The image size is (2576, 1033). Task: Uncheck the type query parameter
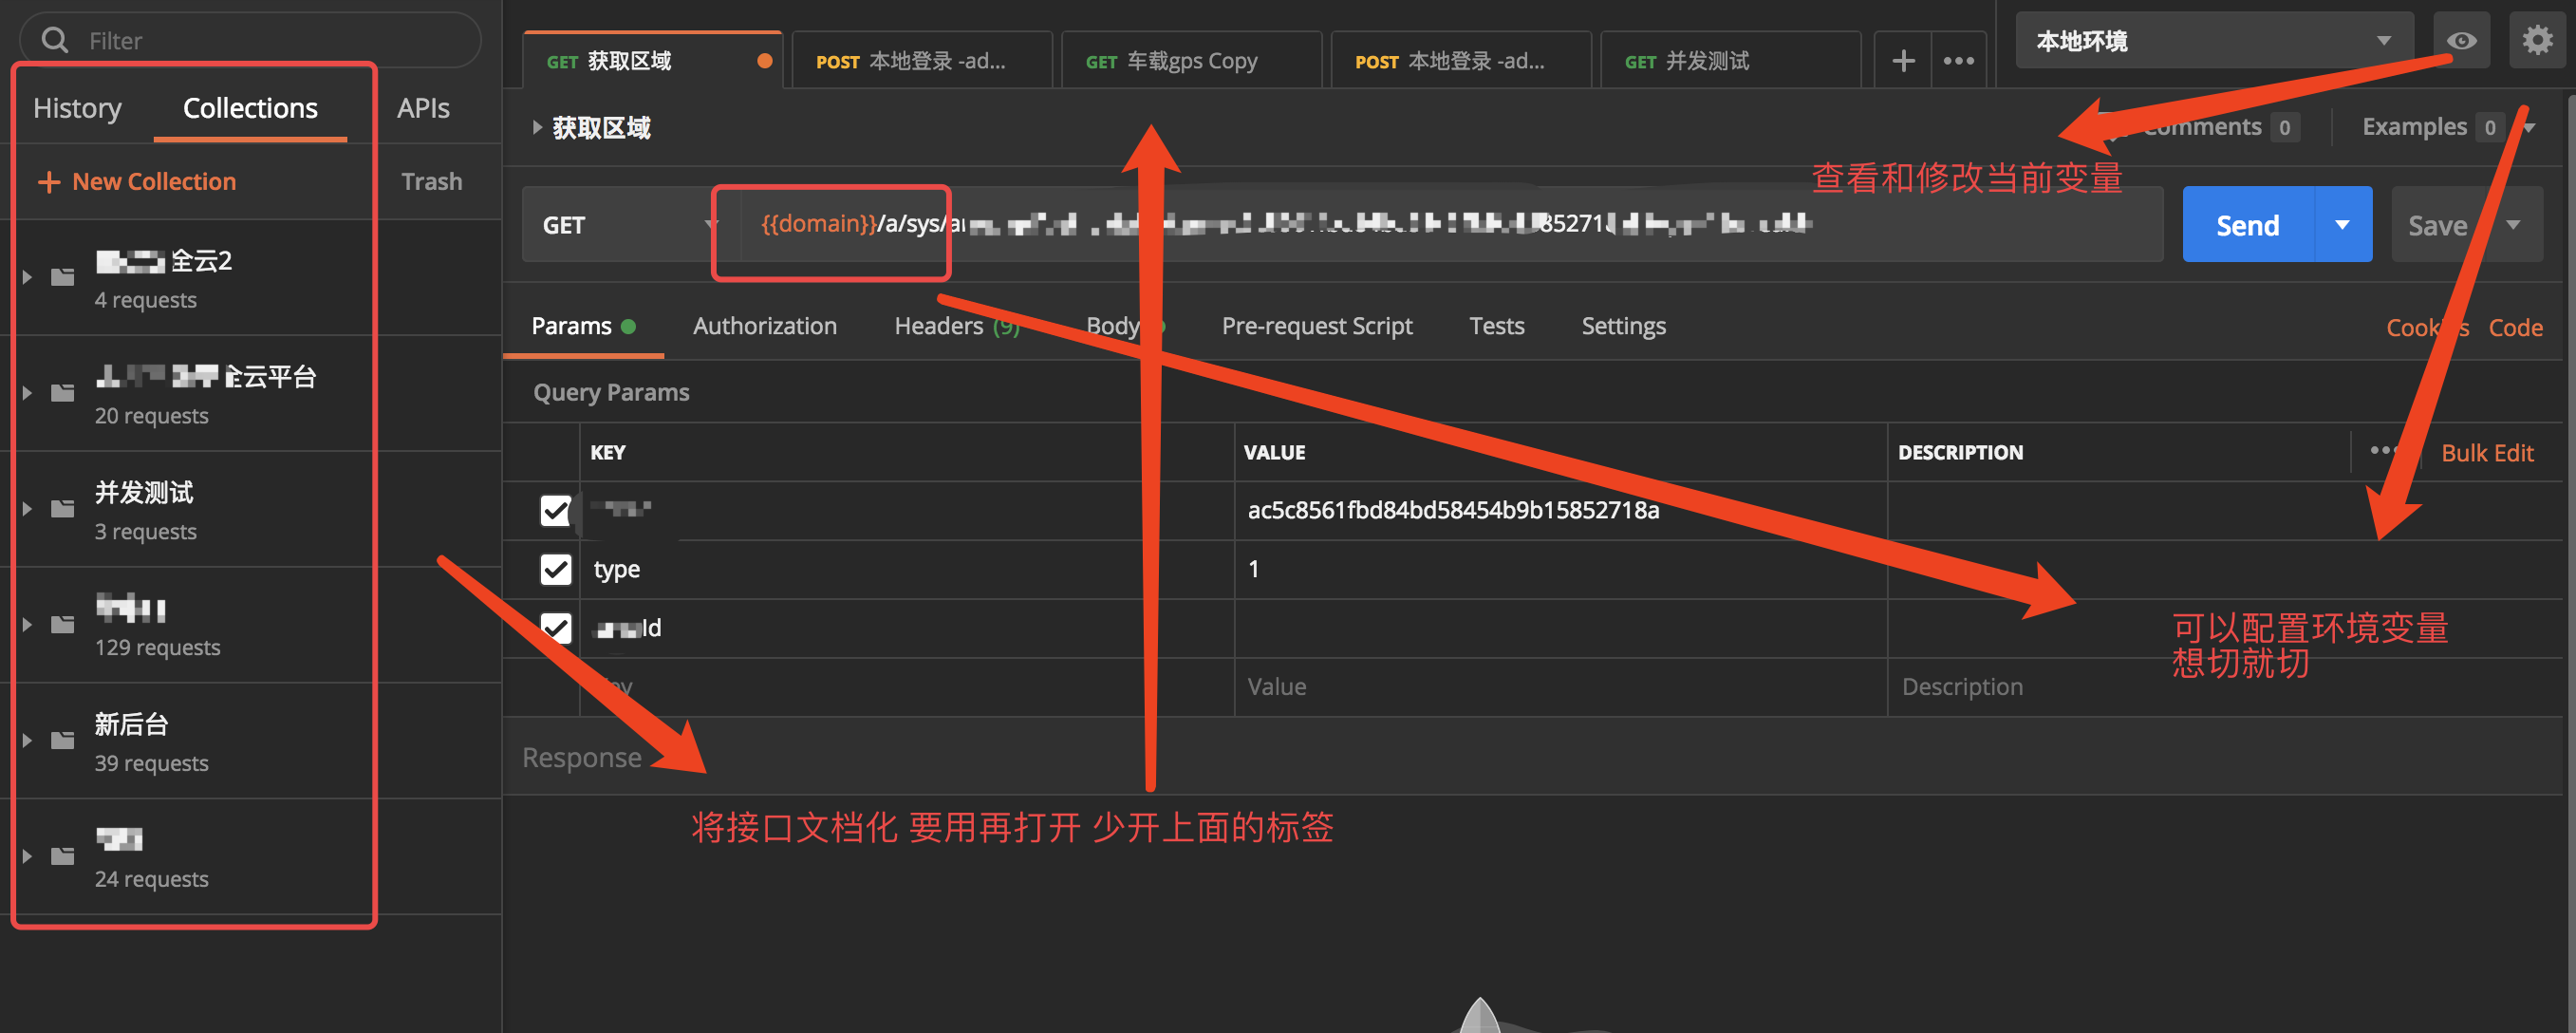556,569
